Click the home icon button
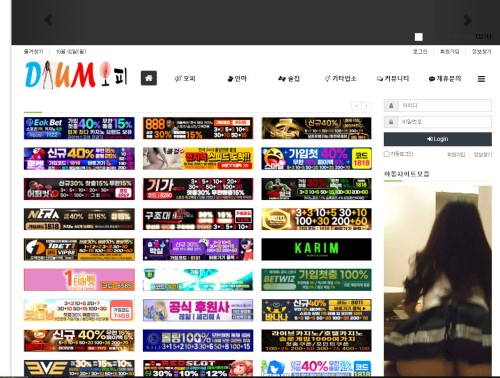 tap(149, 78)
